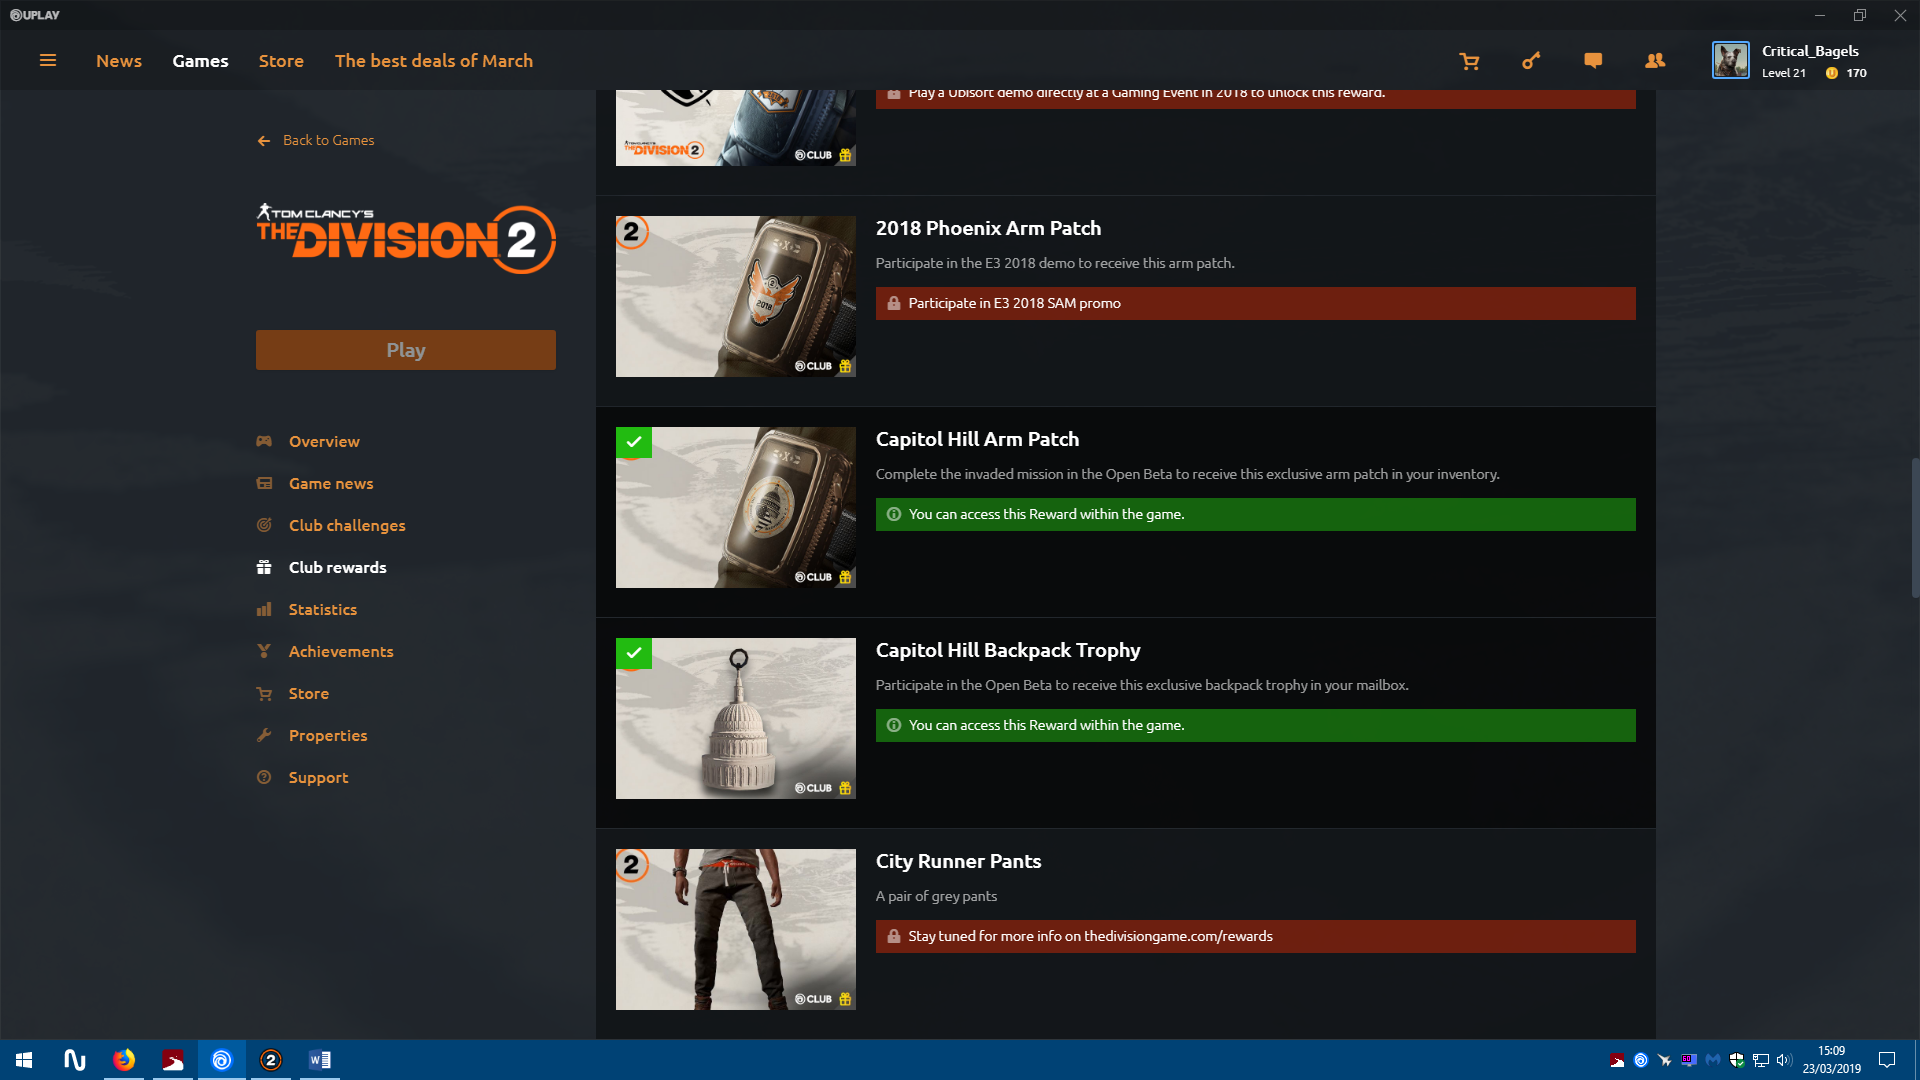1920x1080 pixels.
Task: Click the volume icon in system tray
Action: click(1784, 1060)
